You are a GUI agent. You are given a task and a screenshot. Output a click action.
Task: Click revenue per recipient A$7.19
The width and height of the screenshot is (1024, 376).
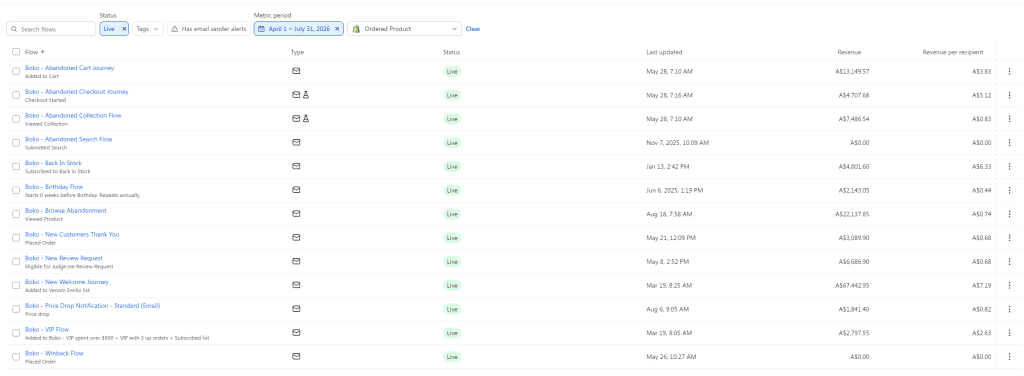pos(982,285)
